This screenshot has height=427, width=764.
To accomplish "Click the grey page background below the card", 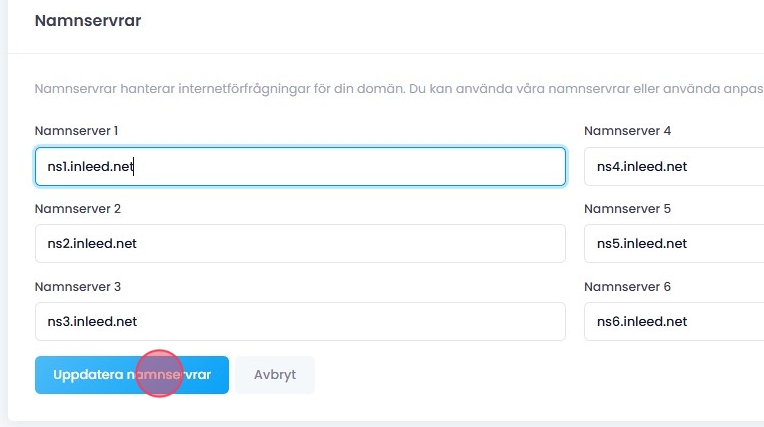I will coord(400,424).
